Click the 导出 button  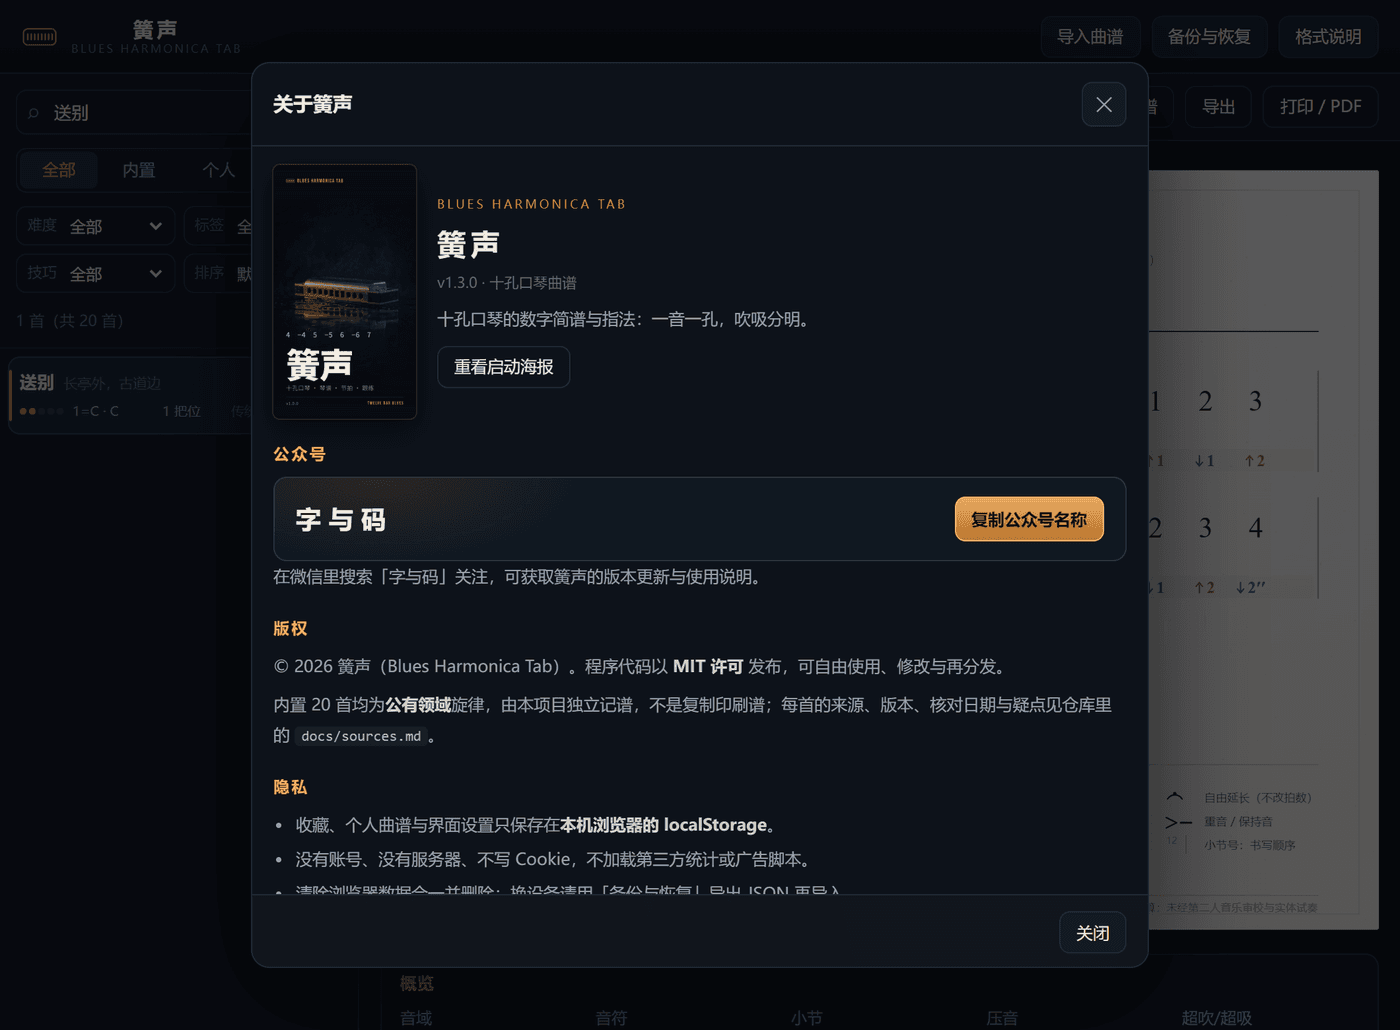(x=1218, y=106)
